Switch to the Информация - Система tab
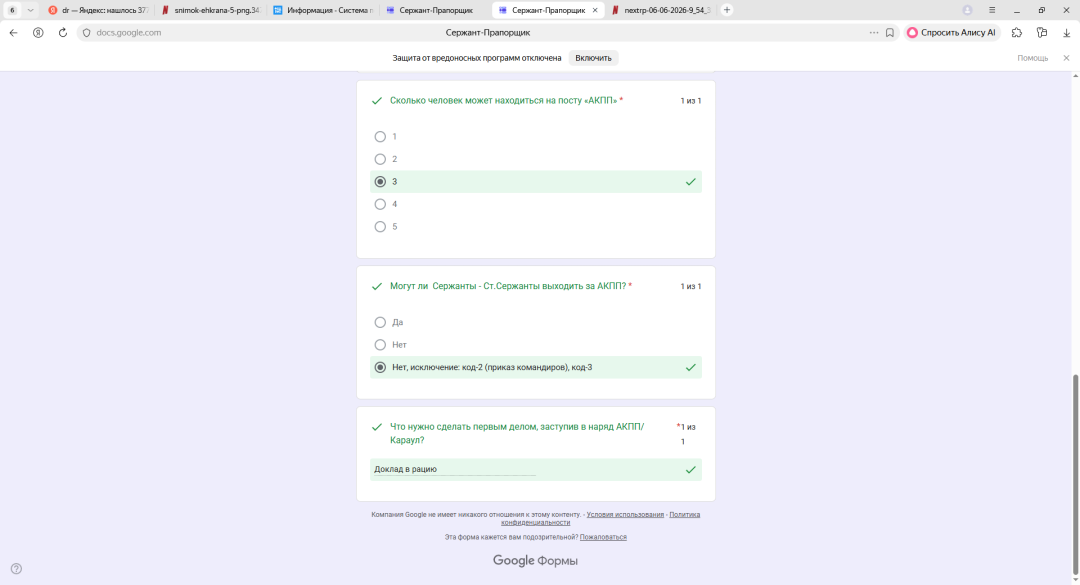The image size is (1080, 585). pyautogui.click(x=323, y=10)
